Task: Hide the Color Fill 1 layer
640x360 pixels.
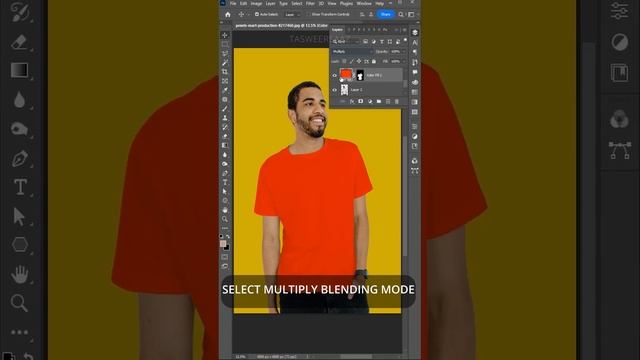Action: point(335,75)
